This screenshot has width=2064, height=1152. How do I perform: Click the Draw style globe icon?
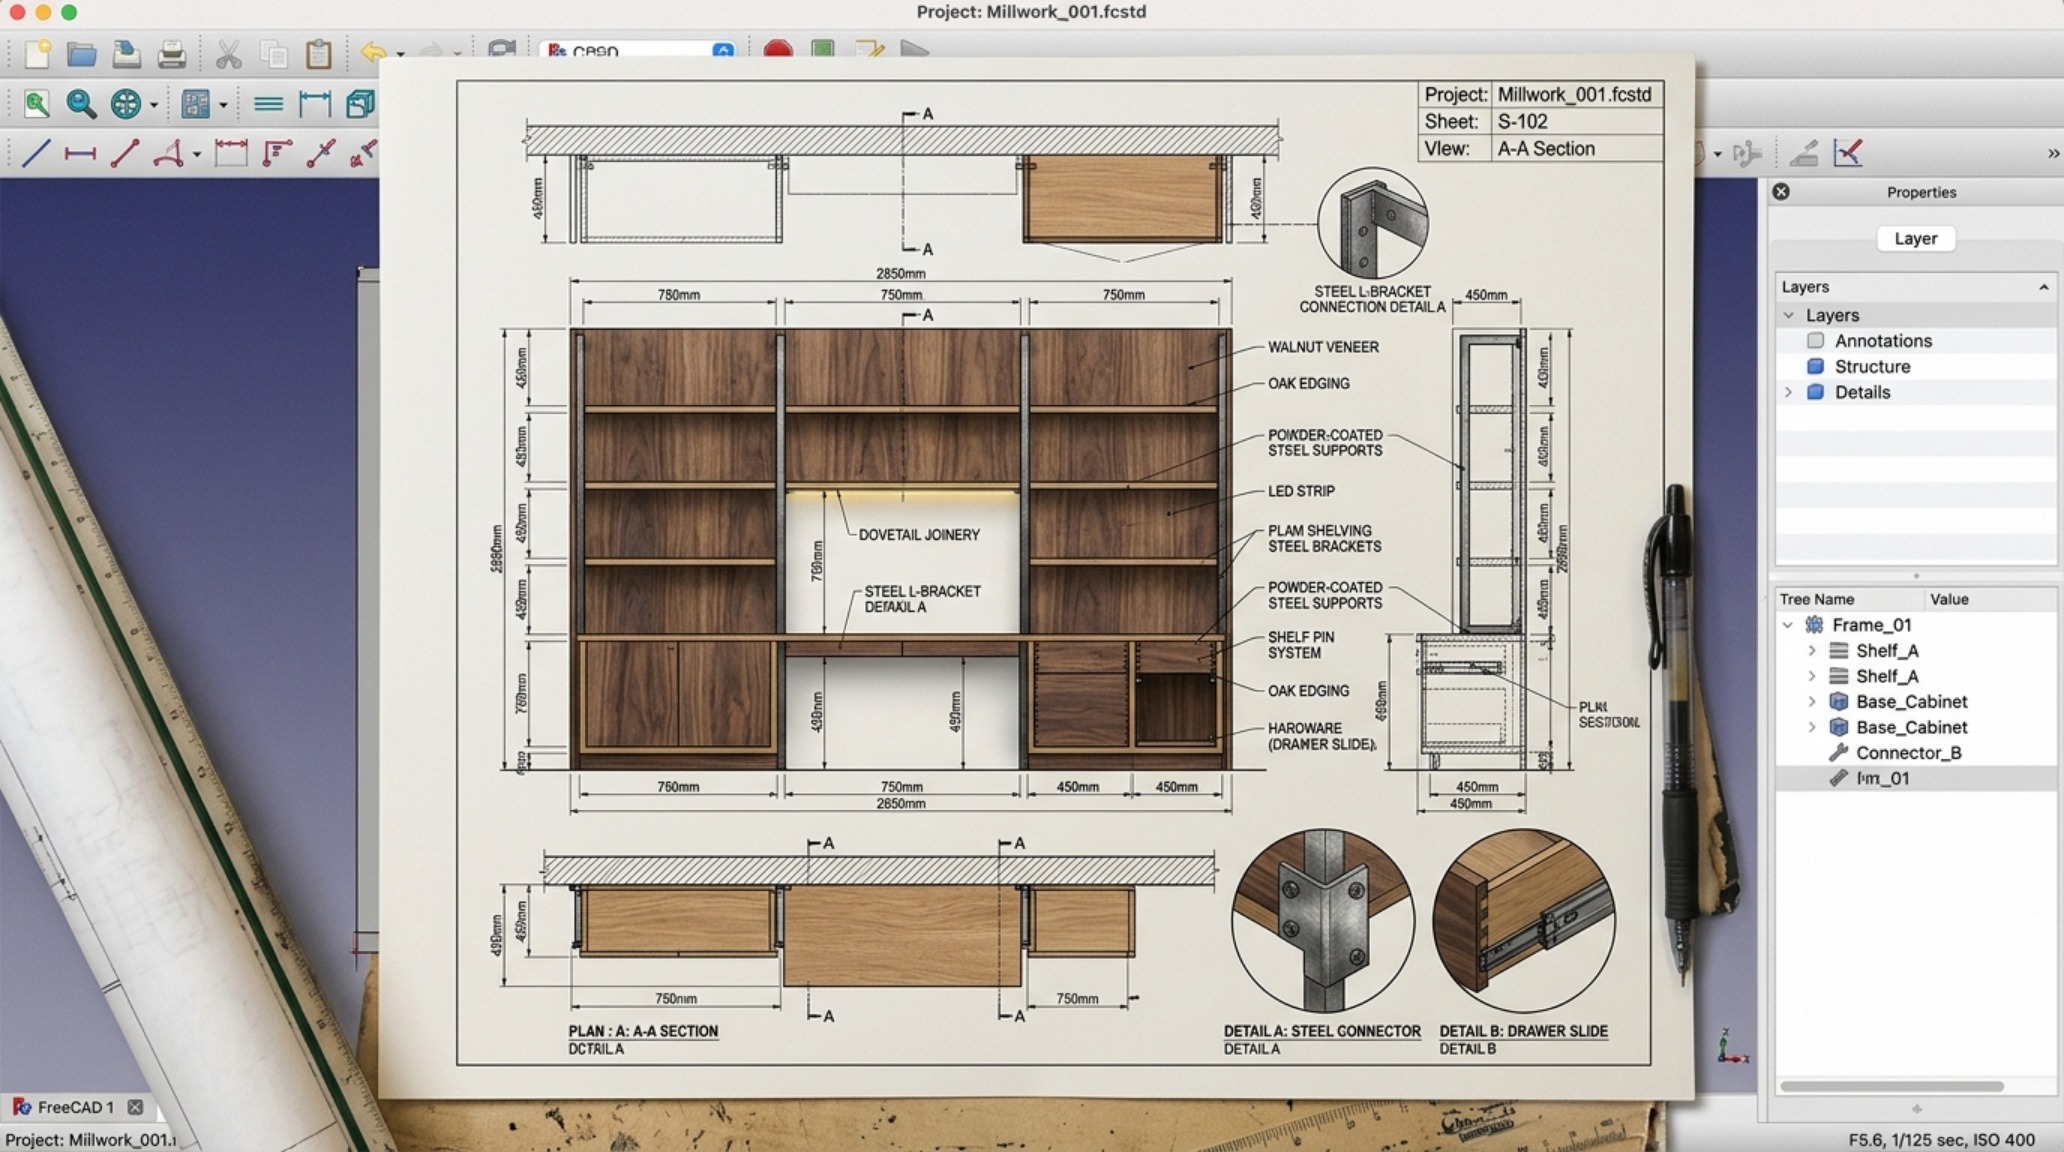click(126, 103)
